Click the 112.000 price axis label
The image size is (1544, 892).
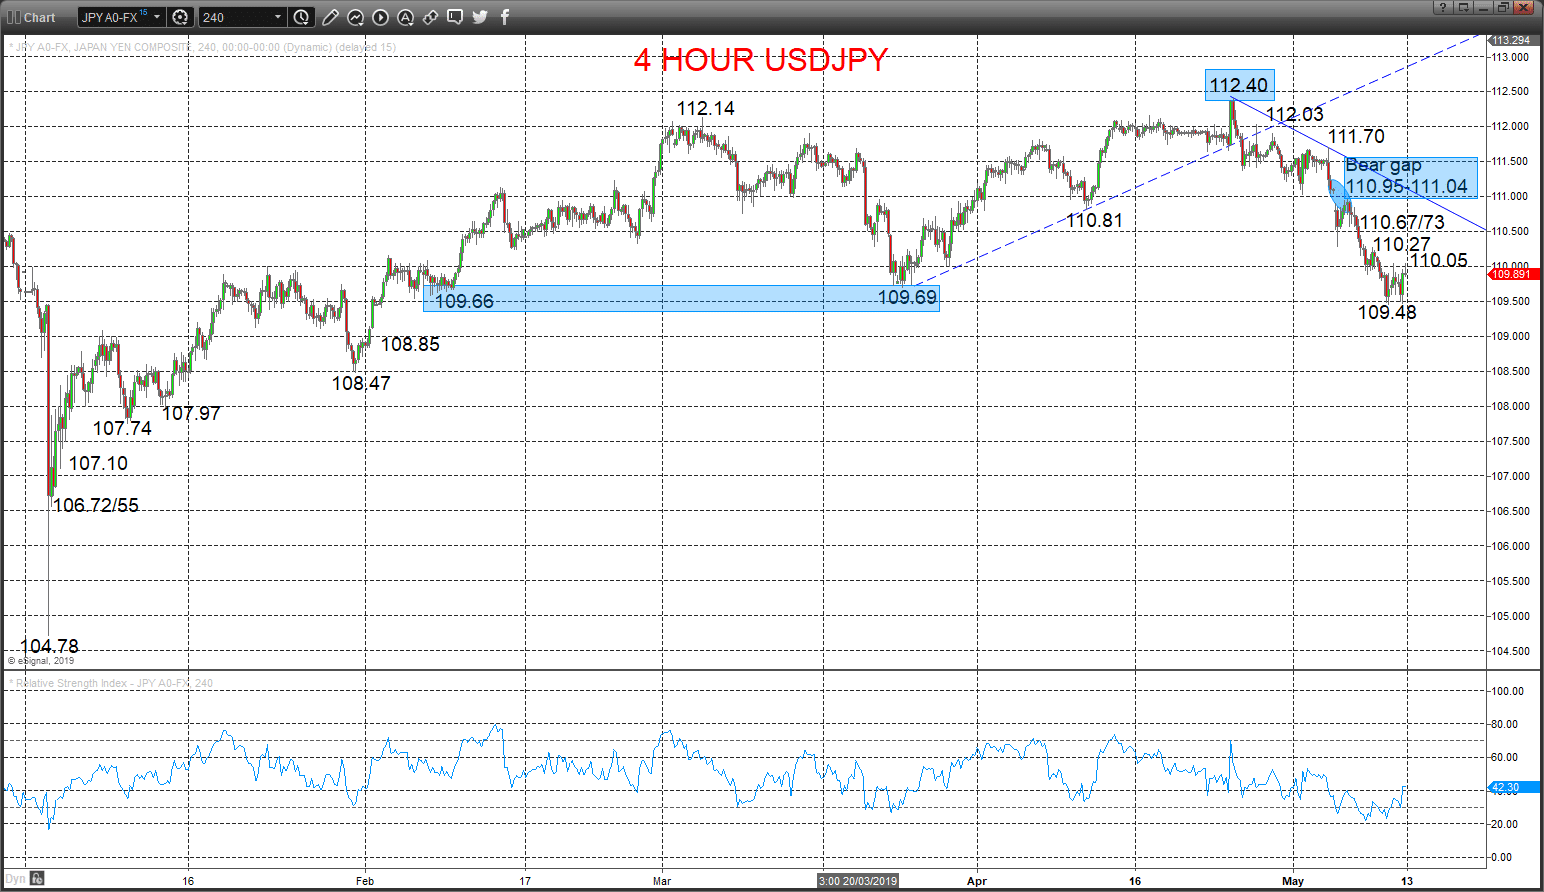1511,126
